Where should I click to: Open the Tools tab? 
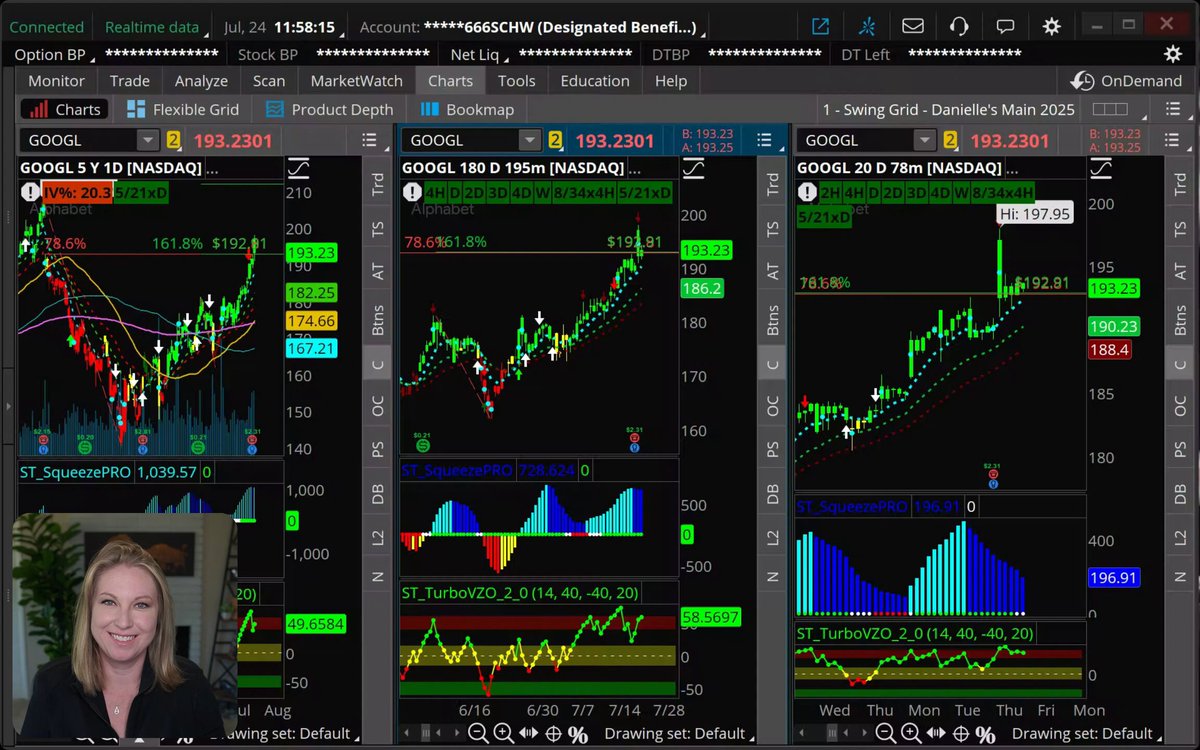[517, 81]
